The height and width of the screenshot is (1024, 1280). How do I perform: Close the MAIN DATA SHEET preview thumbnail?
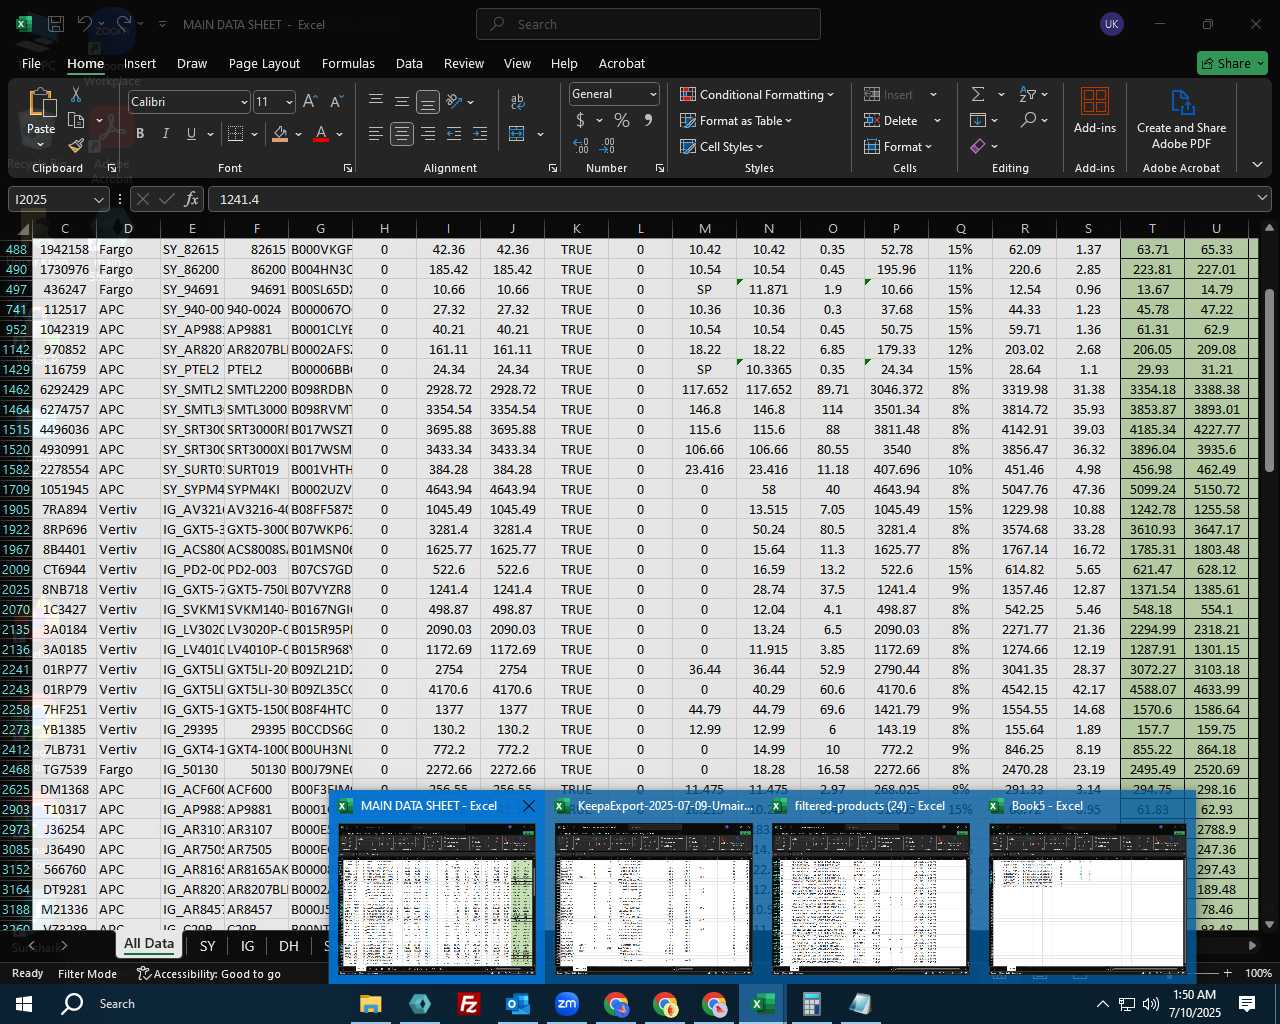(x=529, y=805)
